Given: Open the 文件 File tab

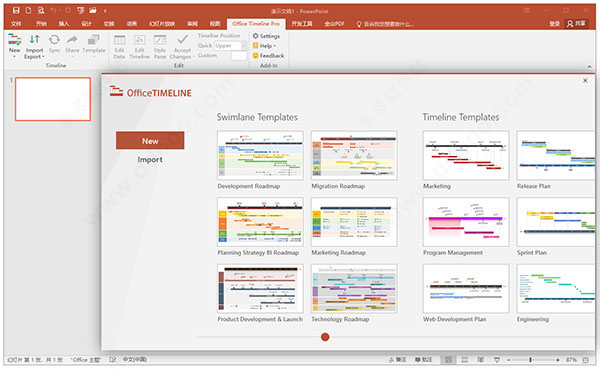Looking at the screenshot, I should coord(16,24).
